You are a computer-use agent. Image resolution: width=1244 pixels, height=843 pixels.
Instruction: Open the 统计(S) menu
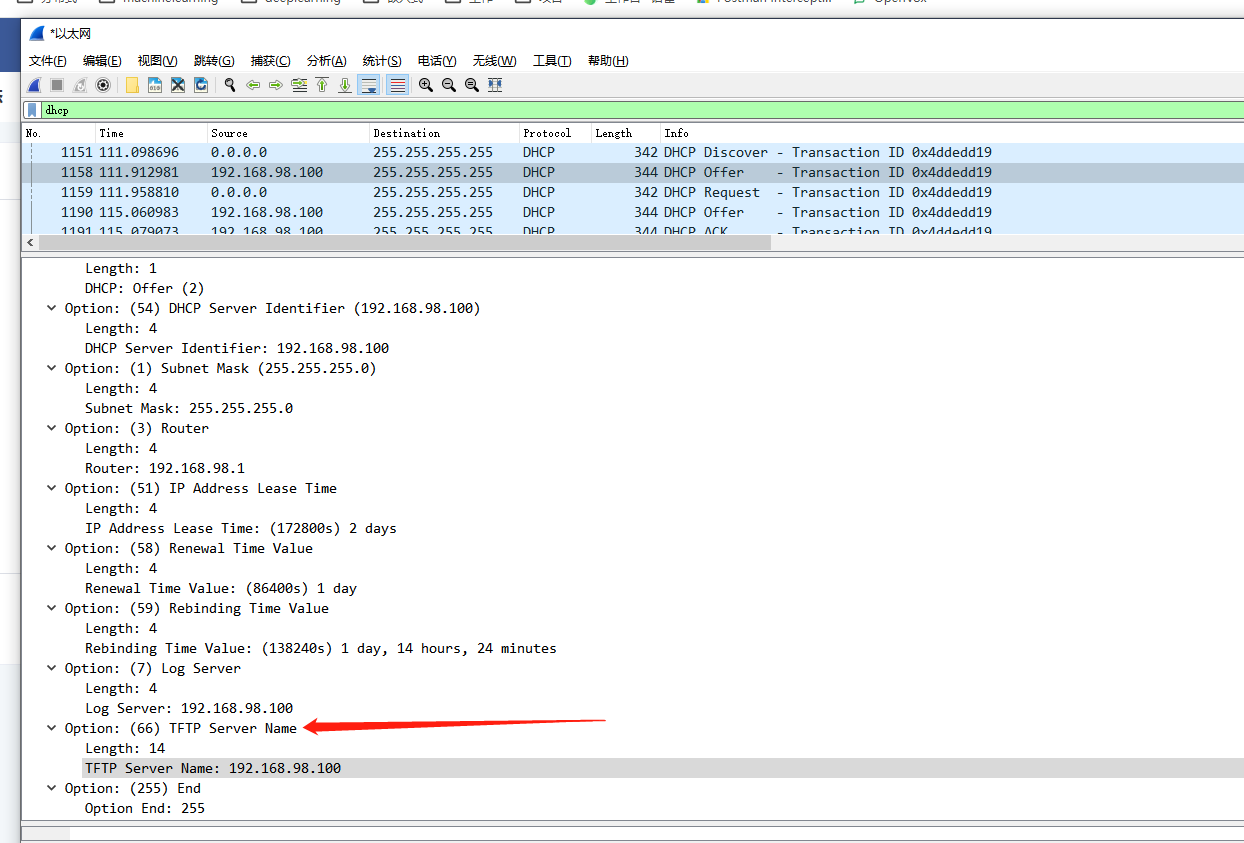(382, 61)
